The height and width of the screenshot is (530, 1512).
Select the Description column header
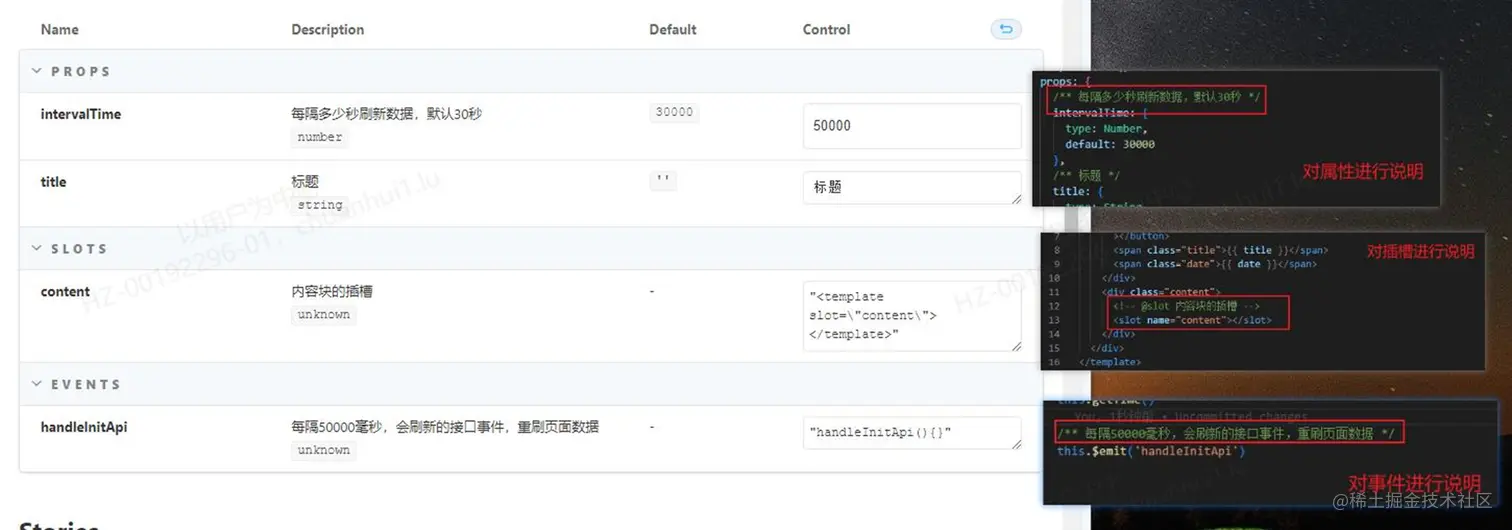(x=328, y=30)
